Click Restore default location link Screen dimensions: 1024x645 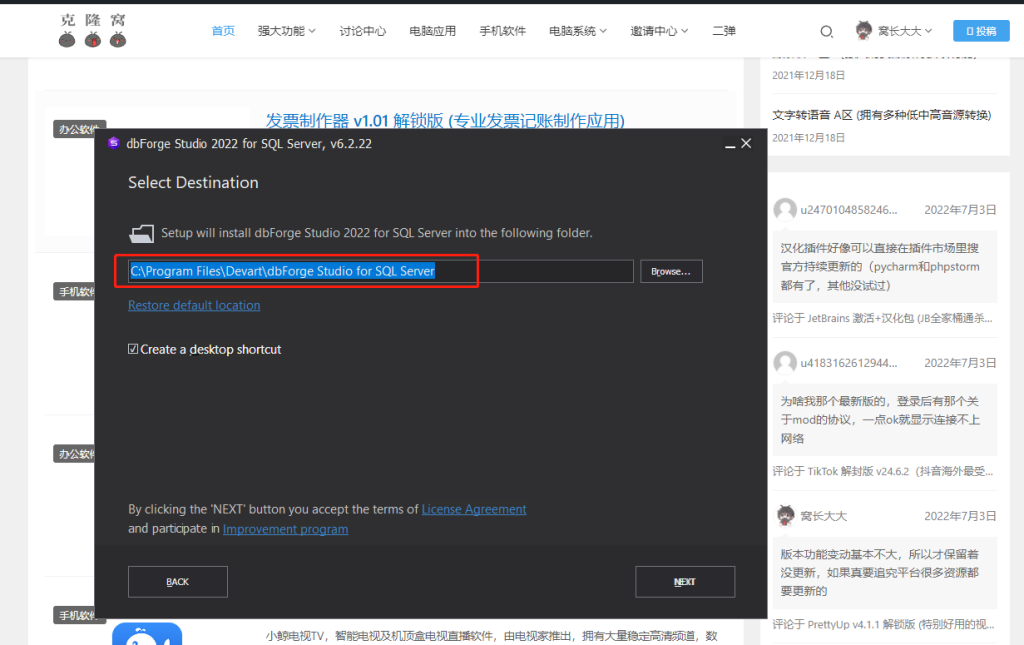(x=194, y=306)
